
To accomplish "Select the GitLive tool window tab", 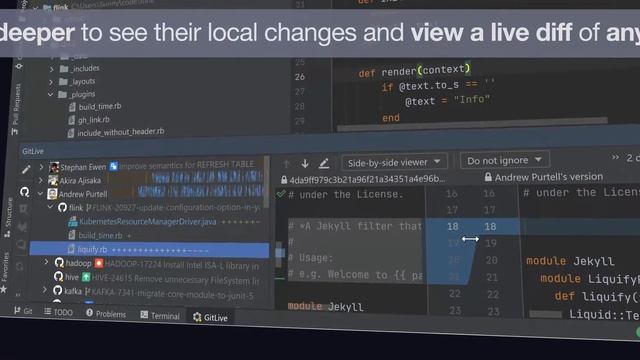I will click(210, 318).
